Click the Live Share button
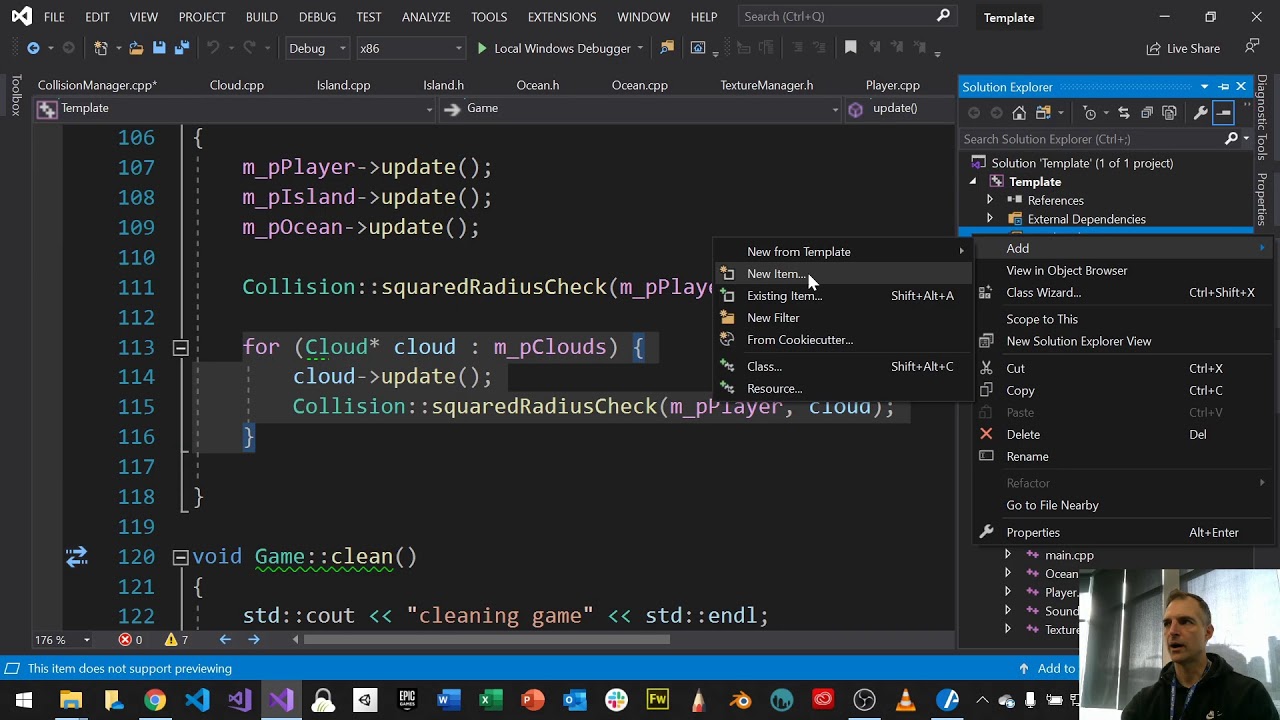 pyautogui.click(x=1183, y=48)
